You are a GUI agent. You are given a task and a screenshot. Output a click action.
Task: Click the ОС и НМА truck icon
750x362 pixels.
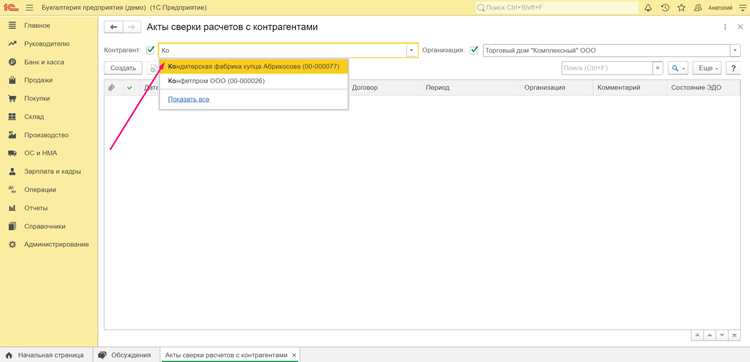coord(13,153)
